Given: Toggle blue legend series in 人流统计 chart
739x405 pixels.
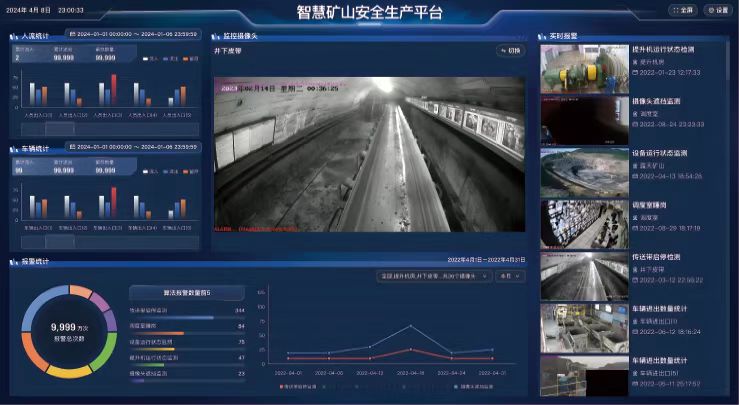Looking at the screenshot, I should (x=170, y=59).
